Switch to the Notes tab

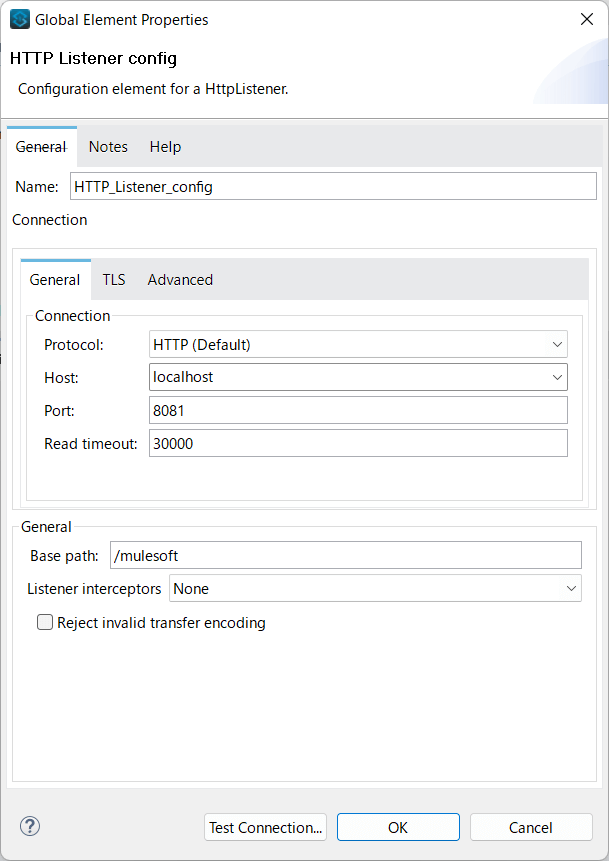(x=108, y=147)
